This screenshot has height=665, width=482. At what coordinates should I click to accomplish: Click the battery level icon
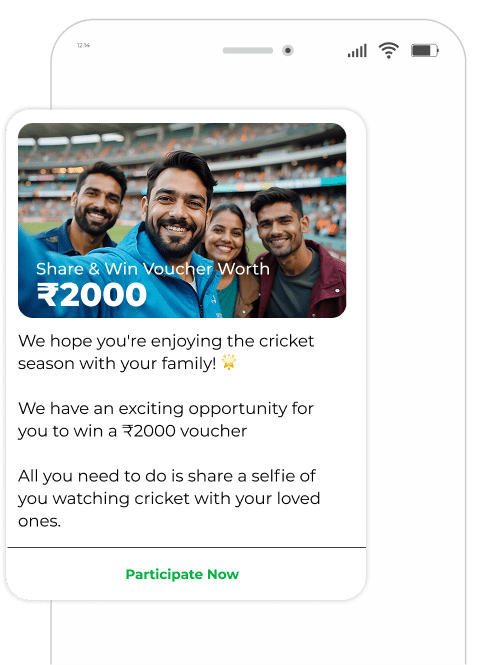click(425, 50)
